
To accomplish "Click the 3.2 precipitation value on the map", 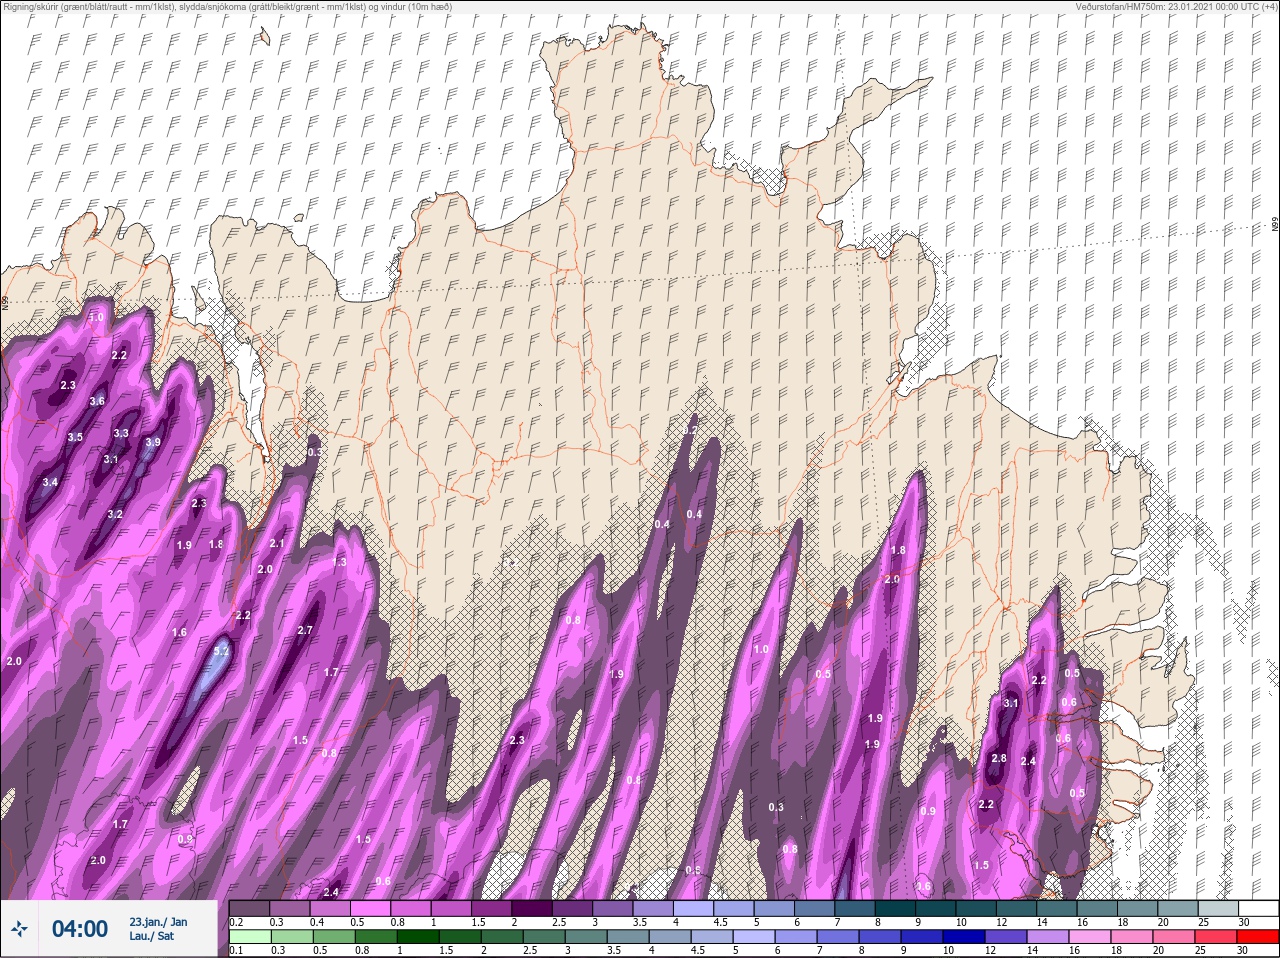I will tap(114, 515).
